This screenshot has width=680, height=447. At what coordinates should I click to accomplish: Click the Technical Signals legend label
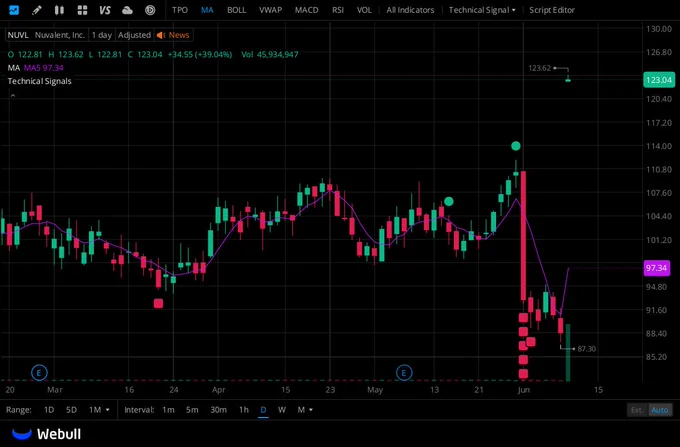39,81
